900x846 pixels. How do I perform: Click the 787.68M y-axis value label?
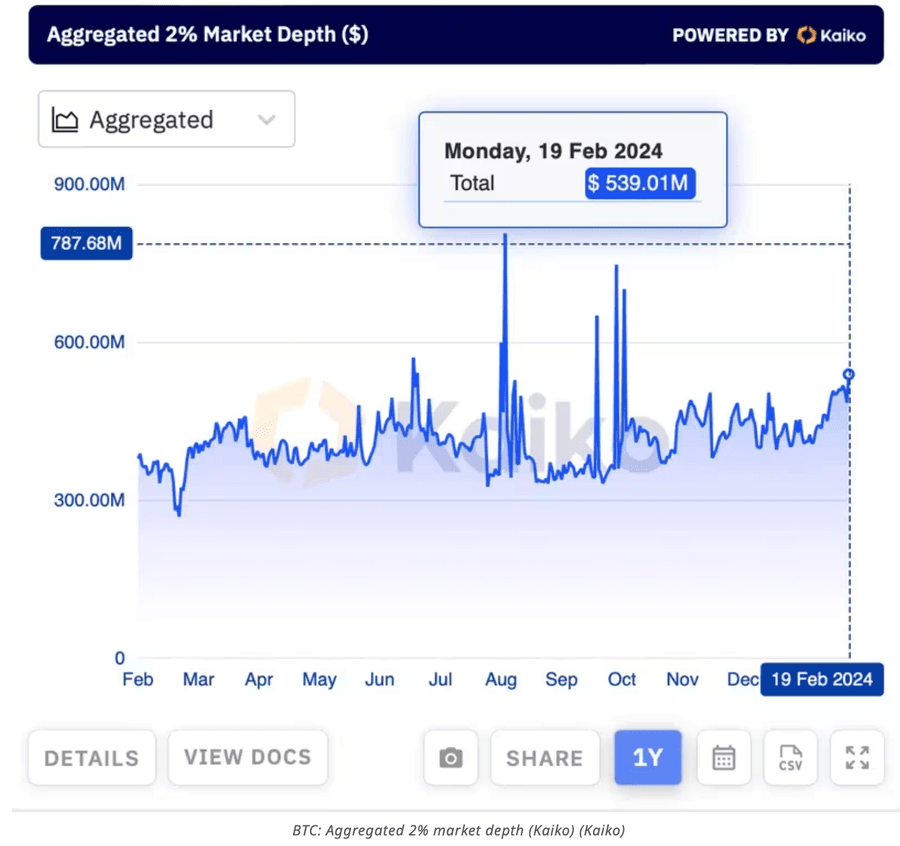86,244
